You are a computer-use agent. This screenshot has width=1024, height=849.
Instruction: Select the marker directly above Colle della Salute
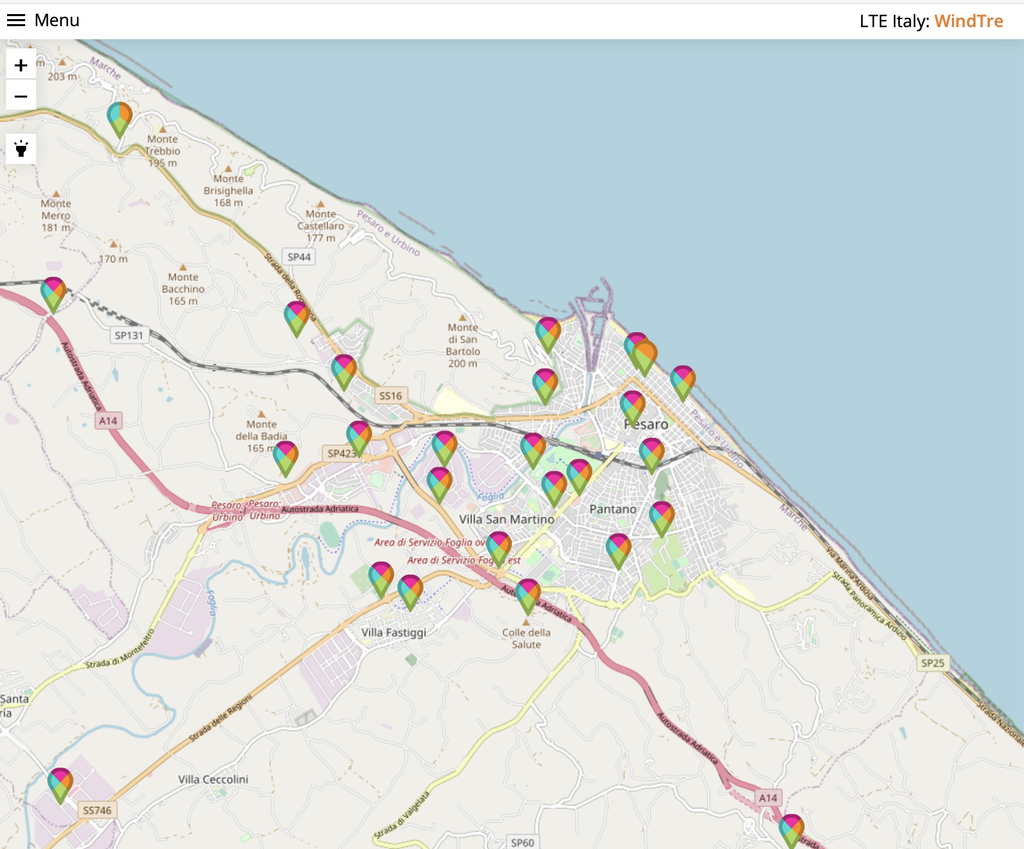(x=528, y=595)
